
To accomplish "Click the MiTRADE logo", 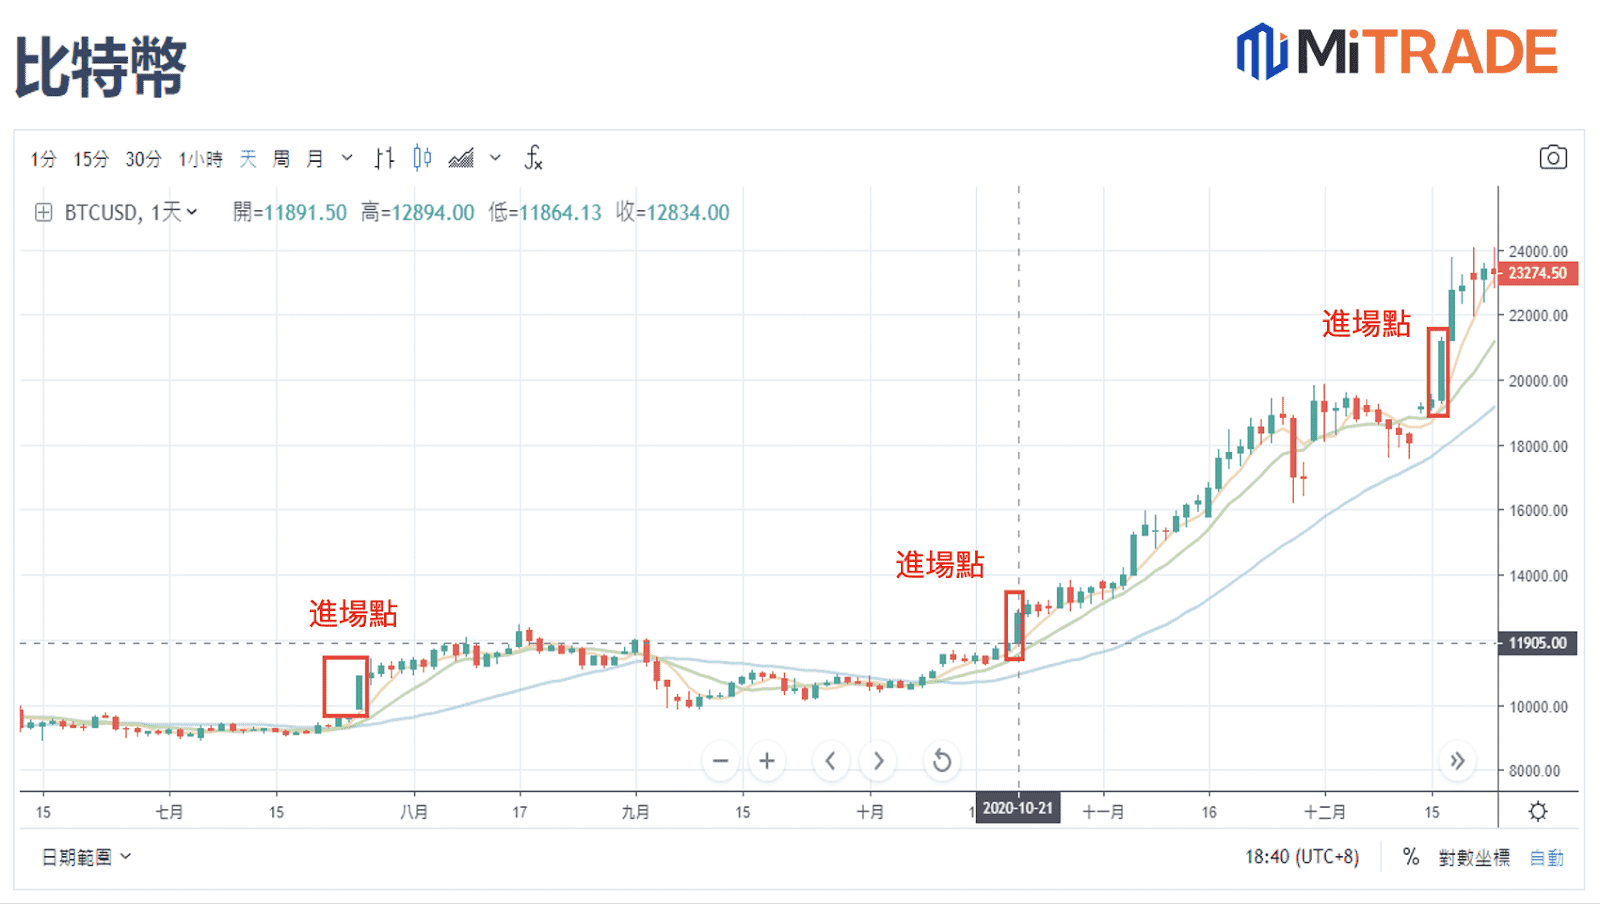I will pyautogui.click(x=1397, y=52).
